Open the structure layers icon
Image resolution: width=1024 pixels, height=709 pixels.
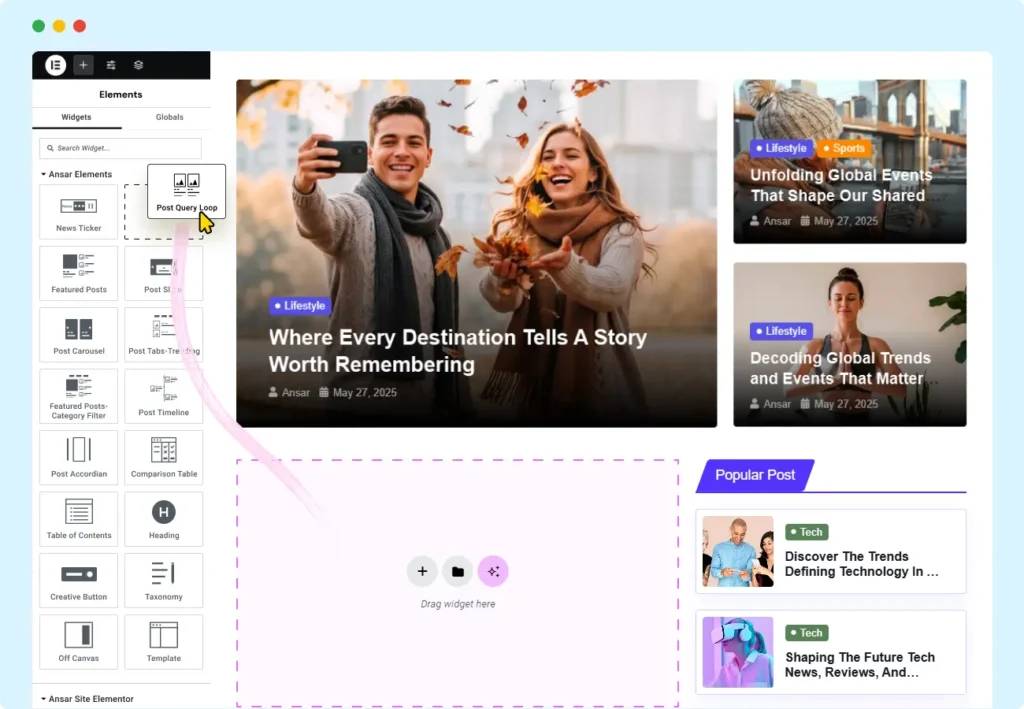[138, 65]
